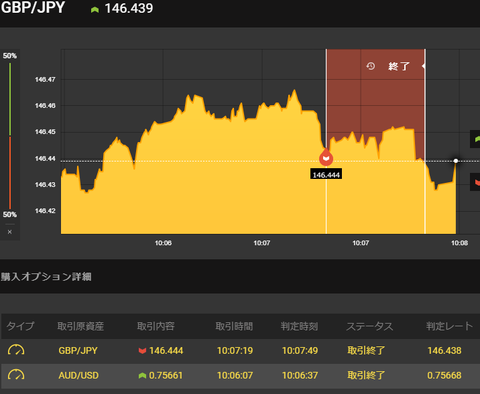The width and height of the screenshot is (480, 394).
Task: Click the ステータス column header
Action: 370,326
